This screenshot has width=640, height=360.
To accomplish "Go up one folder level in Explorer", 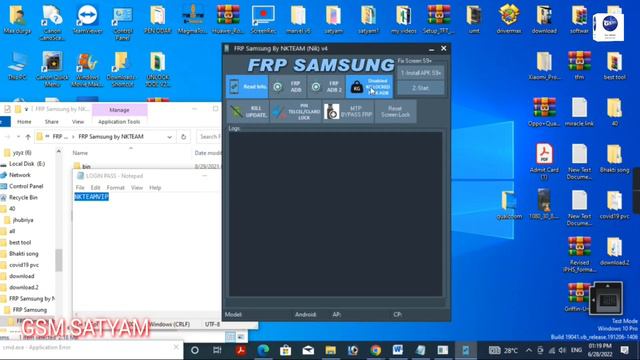I will coord(28,137).
